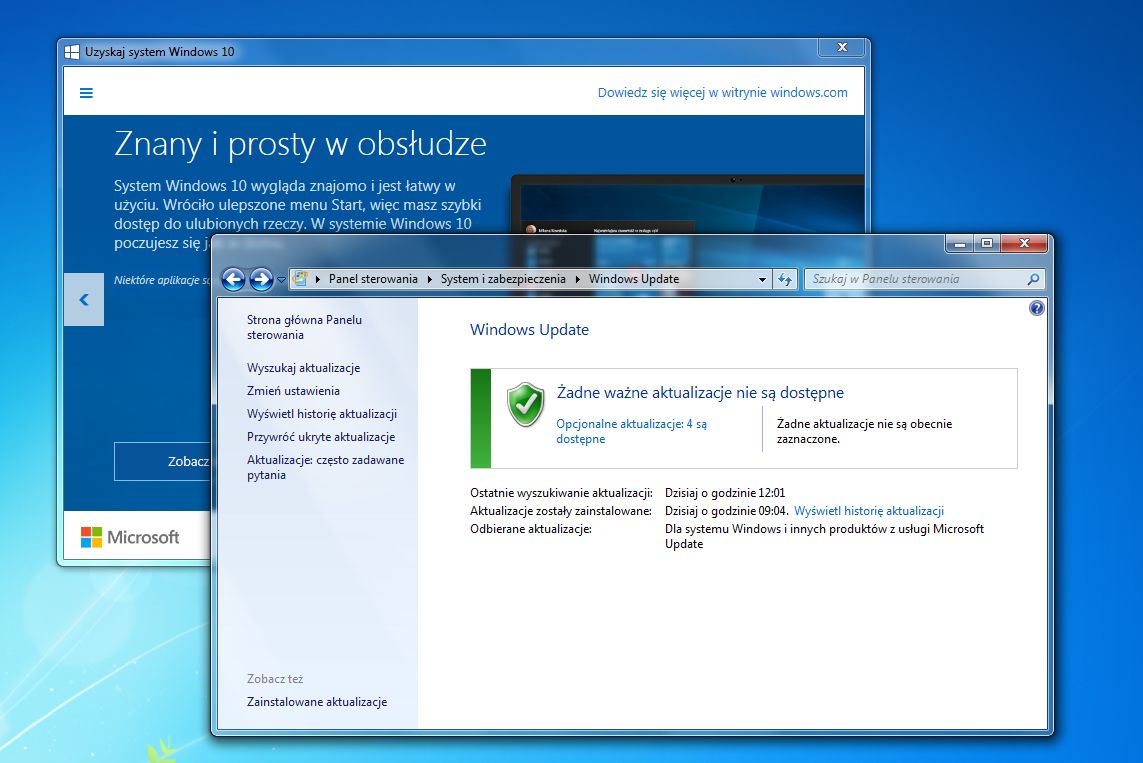The image size is (1143, 763).
Task: Open address bar history dropdown
Action: coord(762,279)
